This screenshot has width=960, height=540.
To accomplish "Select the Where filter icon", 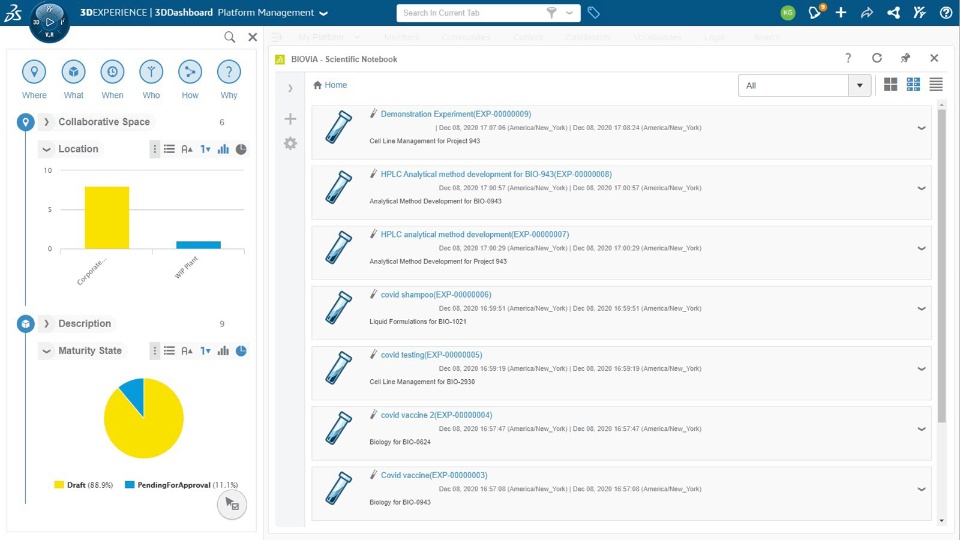I will click(34, 72).
